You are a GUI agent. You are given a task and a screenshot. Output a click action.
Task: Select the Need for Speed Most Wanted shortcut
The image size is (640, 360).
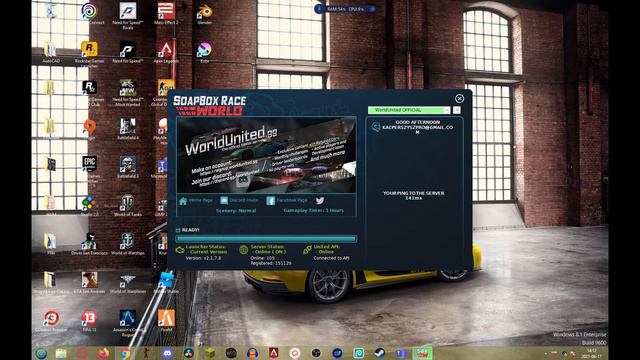point(128,93)
